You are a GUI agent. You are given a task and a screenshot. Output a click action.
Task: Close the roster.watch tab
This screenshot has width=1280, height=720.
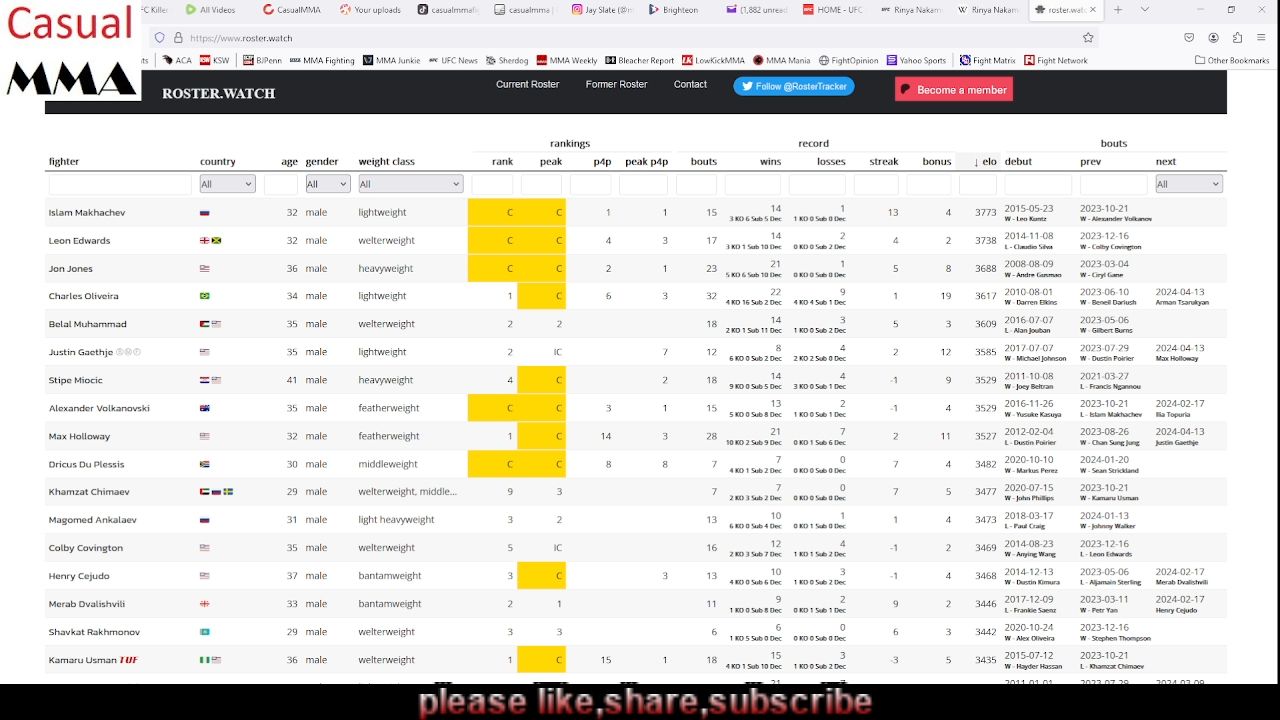pos(1092,10)
